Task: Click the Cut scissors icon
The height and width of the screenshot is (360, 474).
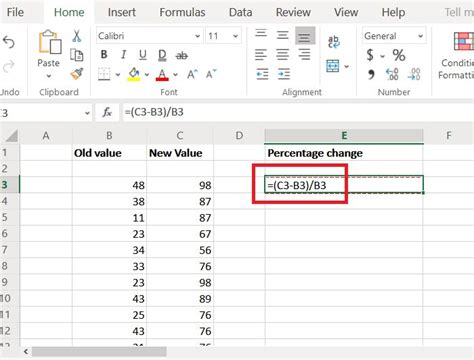Action: pyautogui.click(x=77, y=36)
